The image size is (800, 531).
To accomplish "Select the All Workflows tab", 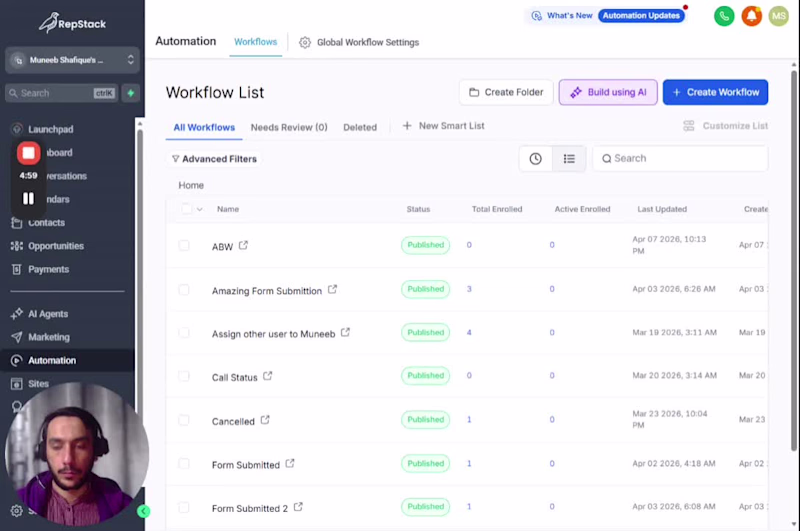I will [x=204, y=128].
